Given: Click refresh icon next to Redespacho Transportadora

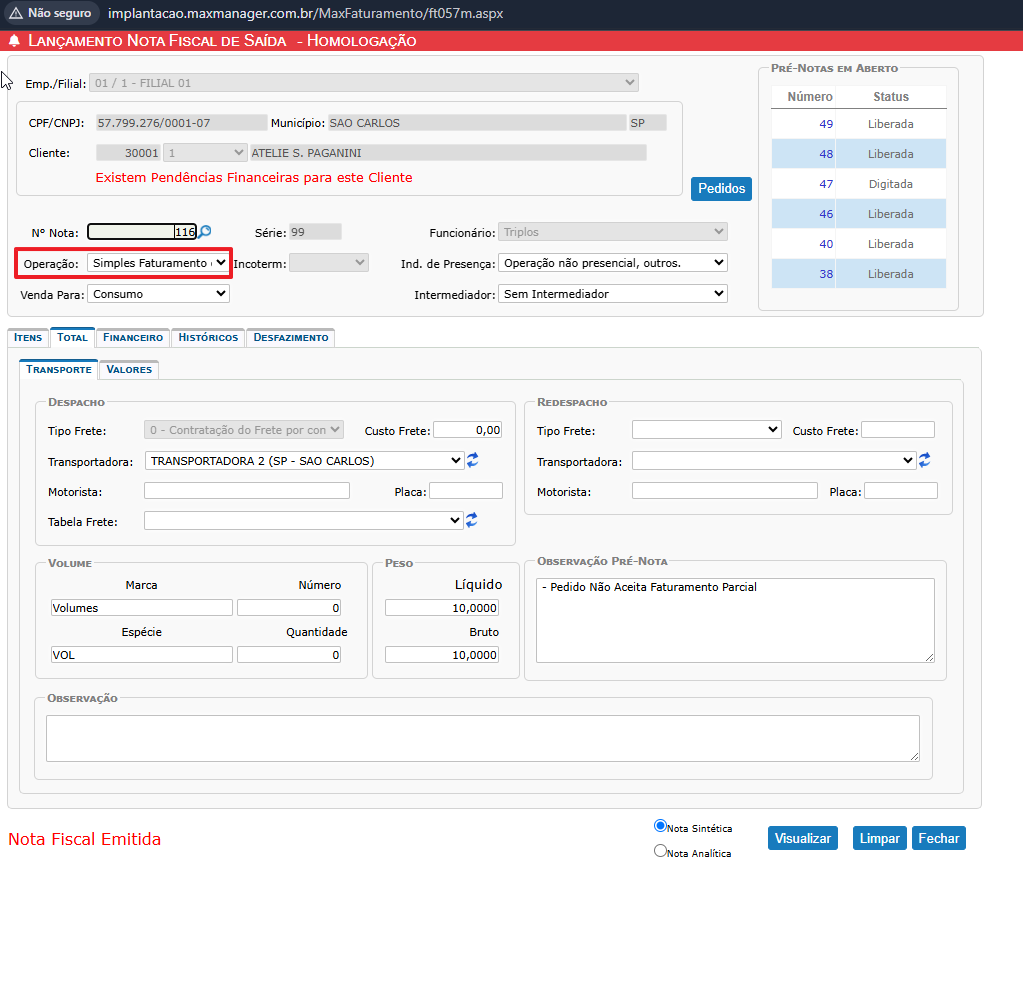Looking at the screenshot, I should [x=925, y=460].
